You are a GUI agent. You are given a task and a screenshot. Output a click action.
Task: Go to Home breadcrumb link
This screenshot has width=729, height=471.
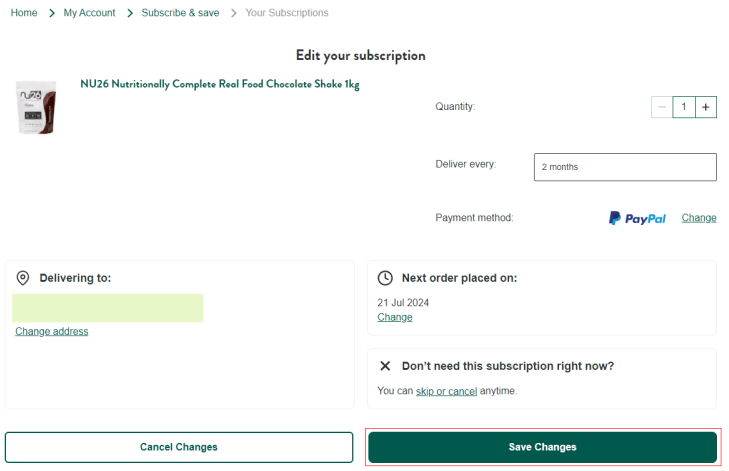click(x=24, y=13)
